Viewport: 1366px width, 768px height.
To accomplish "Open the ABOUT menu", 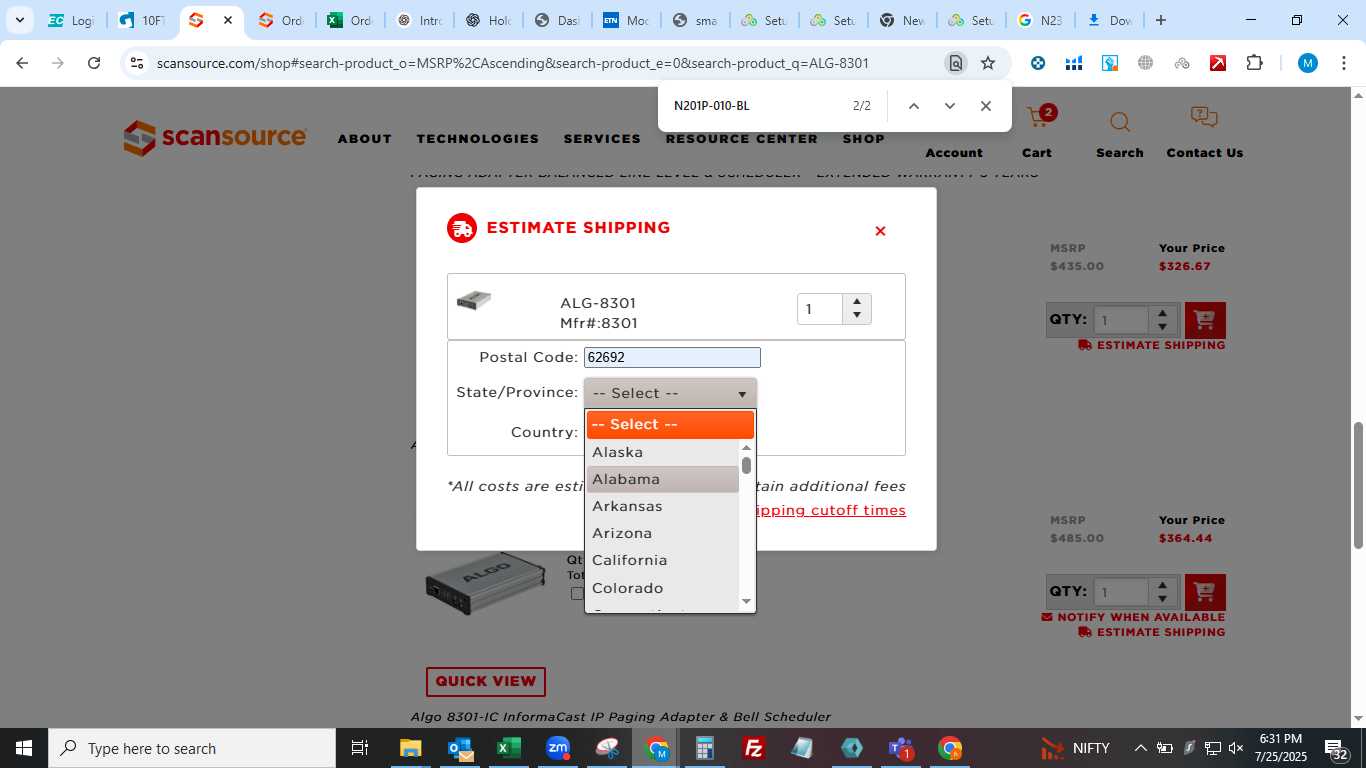I will pos(365,139).
